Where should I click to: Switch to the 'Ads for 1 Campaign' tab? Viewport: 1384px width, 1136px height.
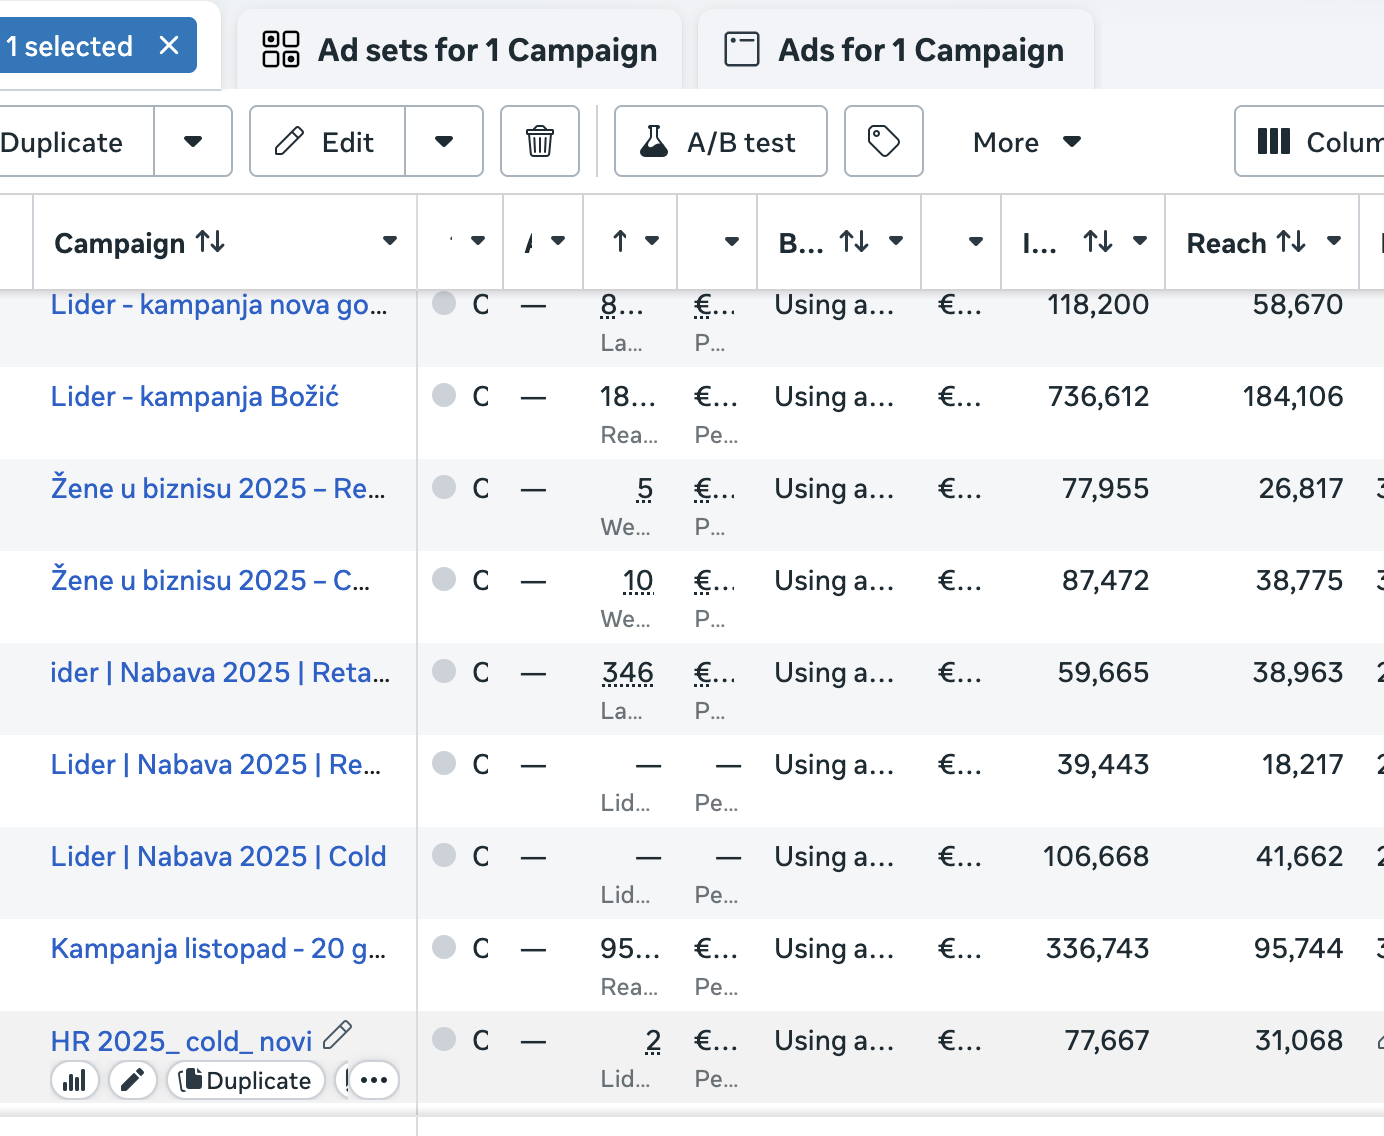point(895,50)
